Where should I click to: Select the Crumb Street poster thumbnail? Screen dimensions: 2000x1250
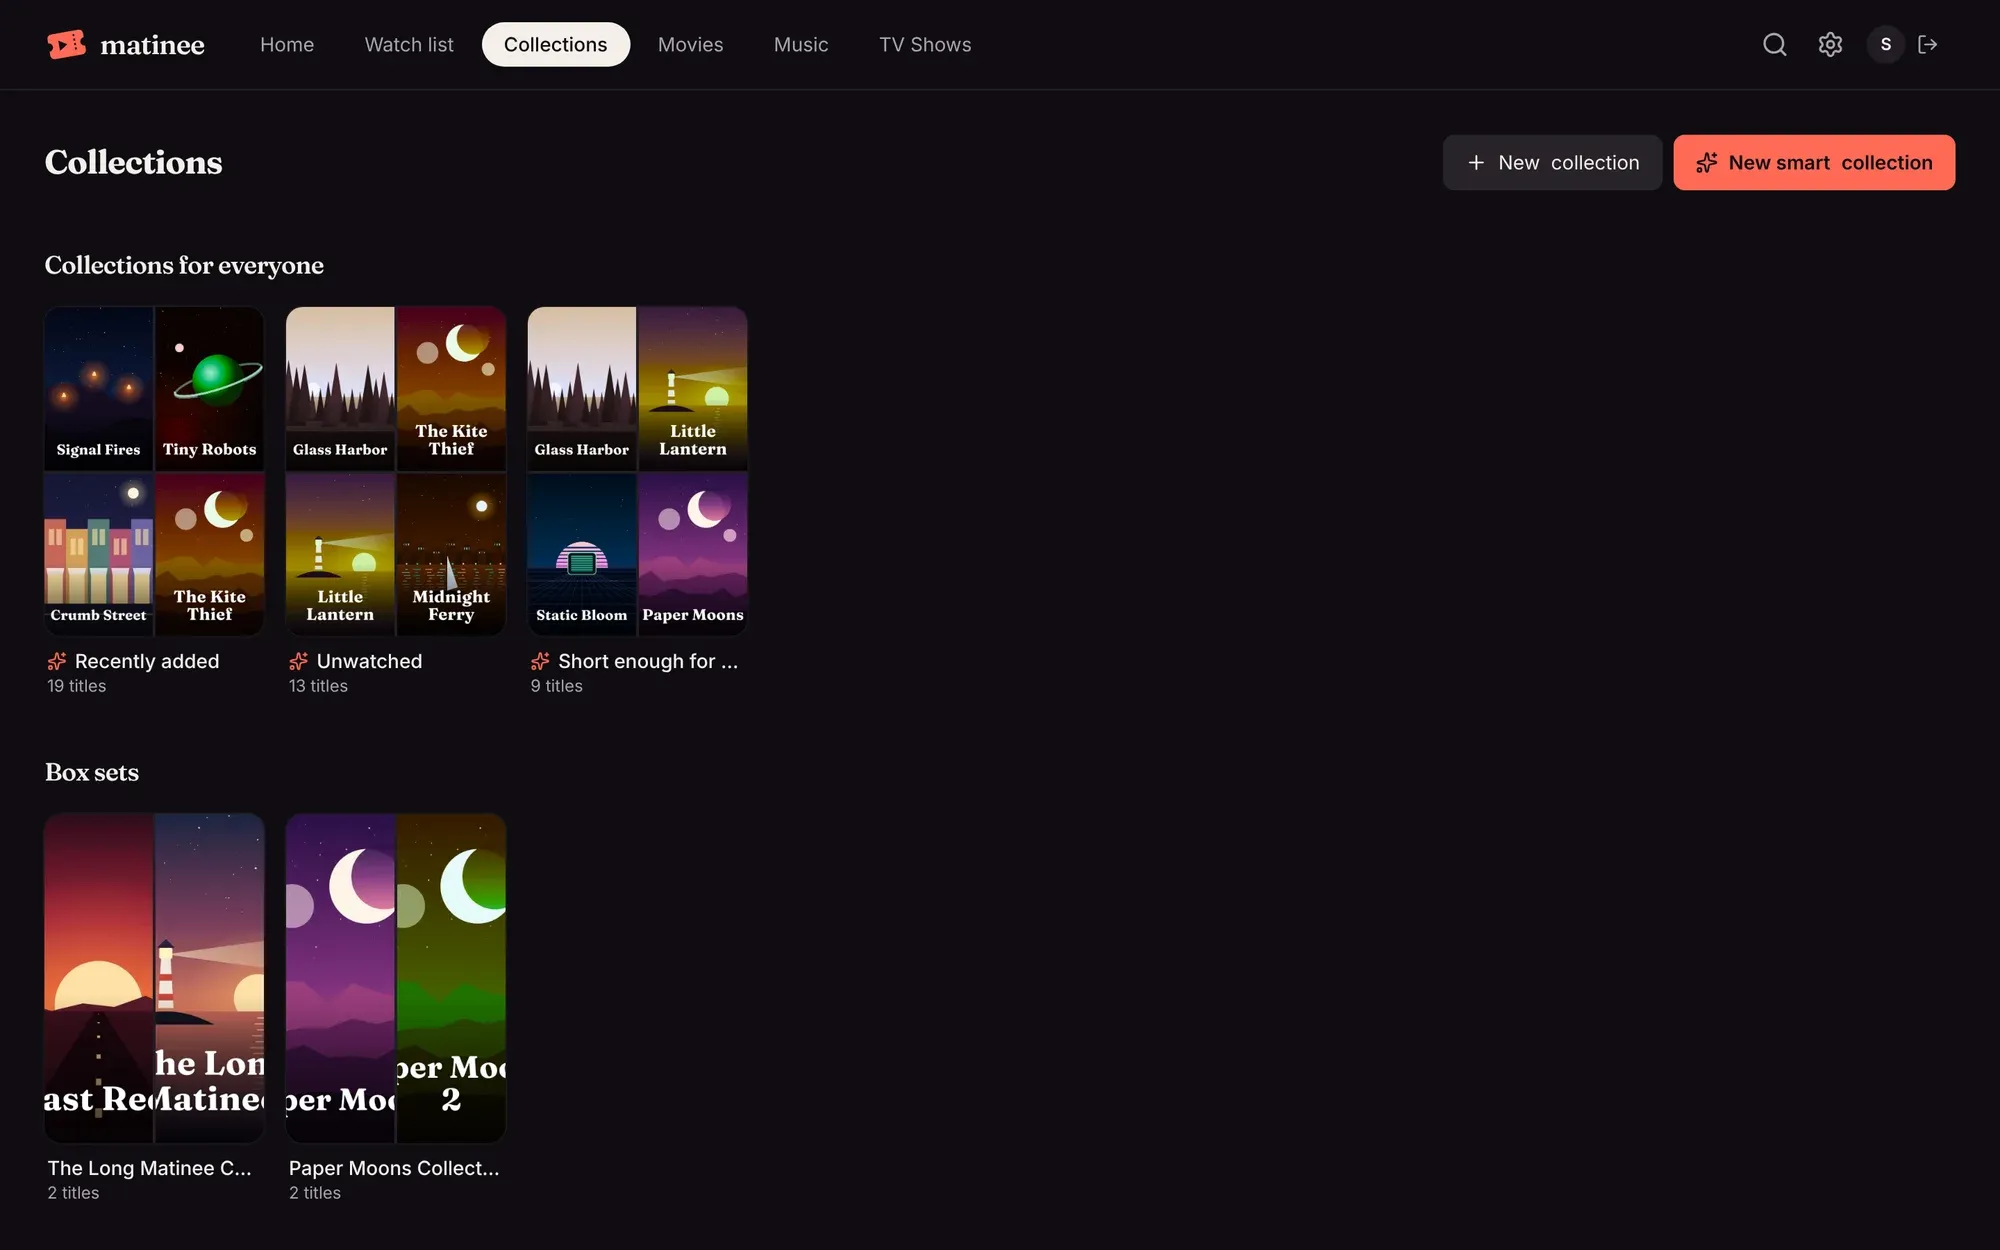tap(99, 554)
